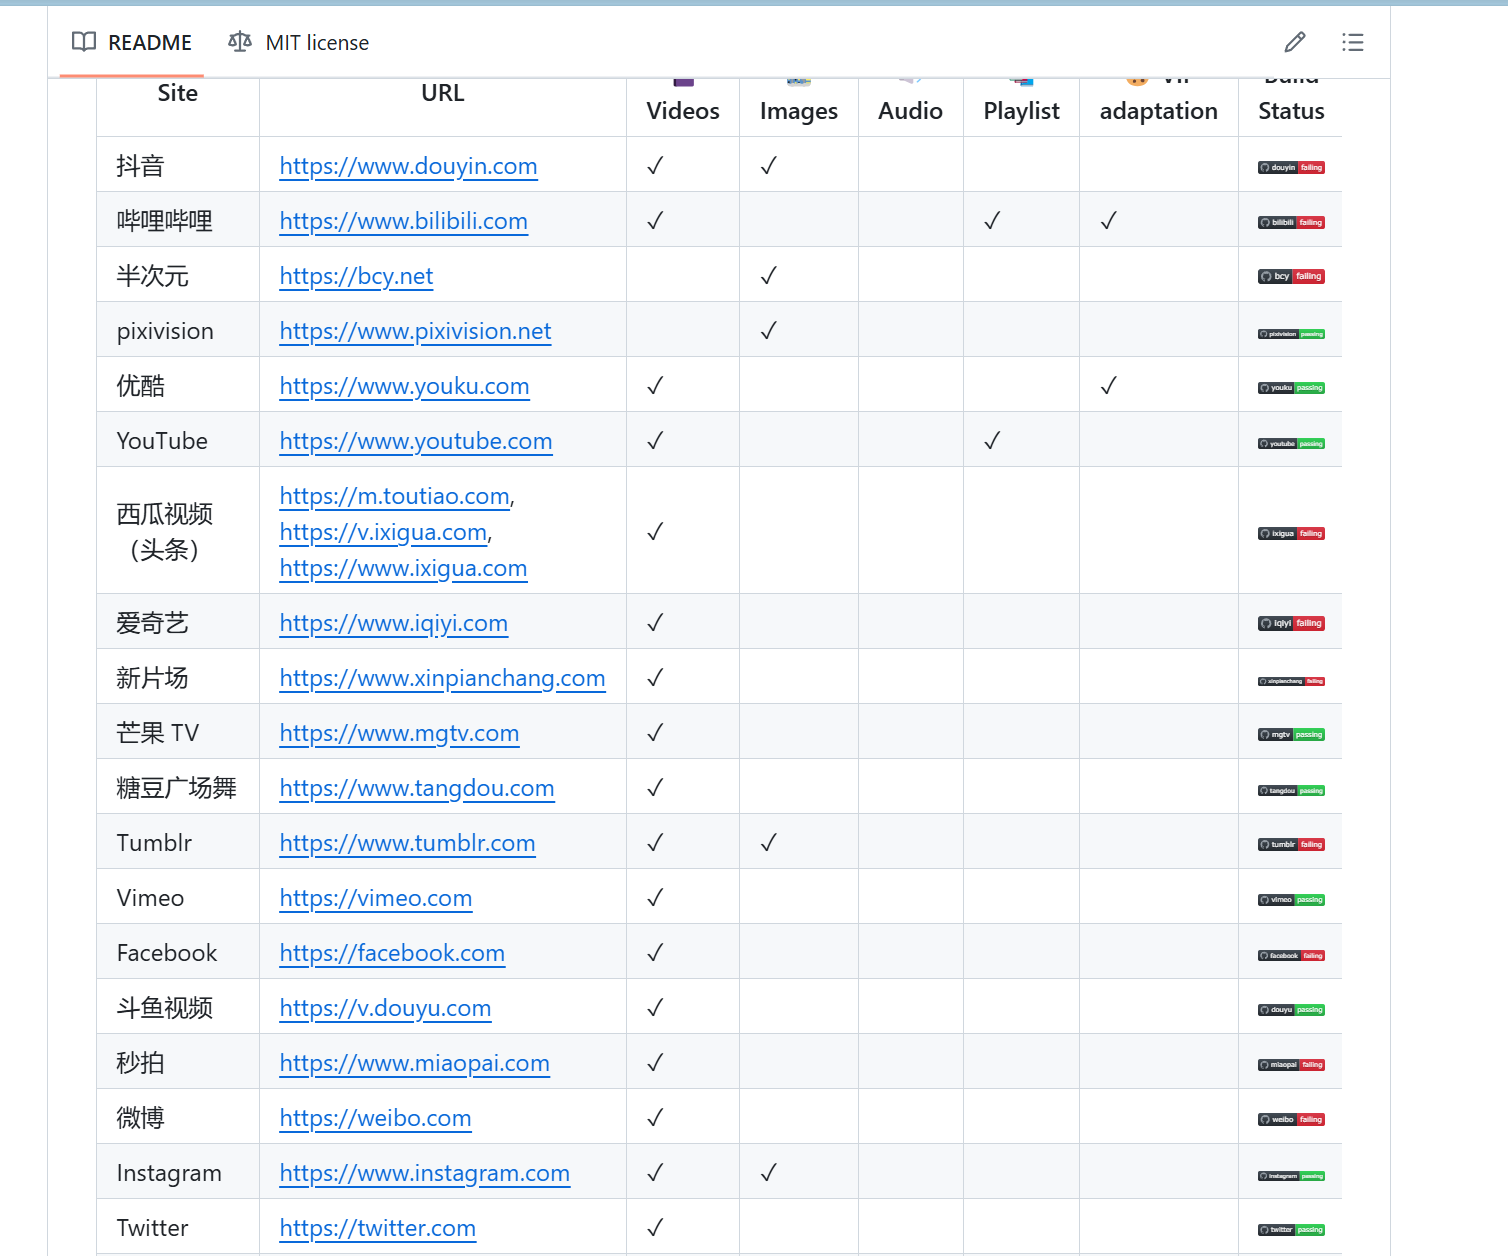
Task: Open the https://www.youku.com link
Action: tap(404, 386)
